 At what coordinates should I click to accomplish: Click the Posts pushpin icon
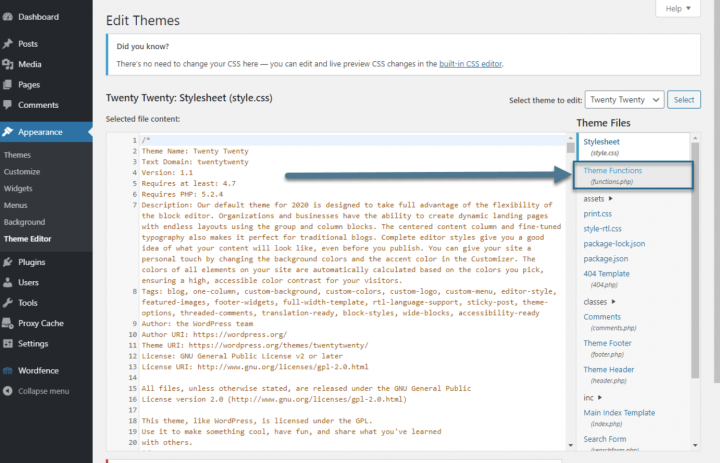(7, 44)
